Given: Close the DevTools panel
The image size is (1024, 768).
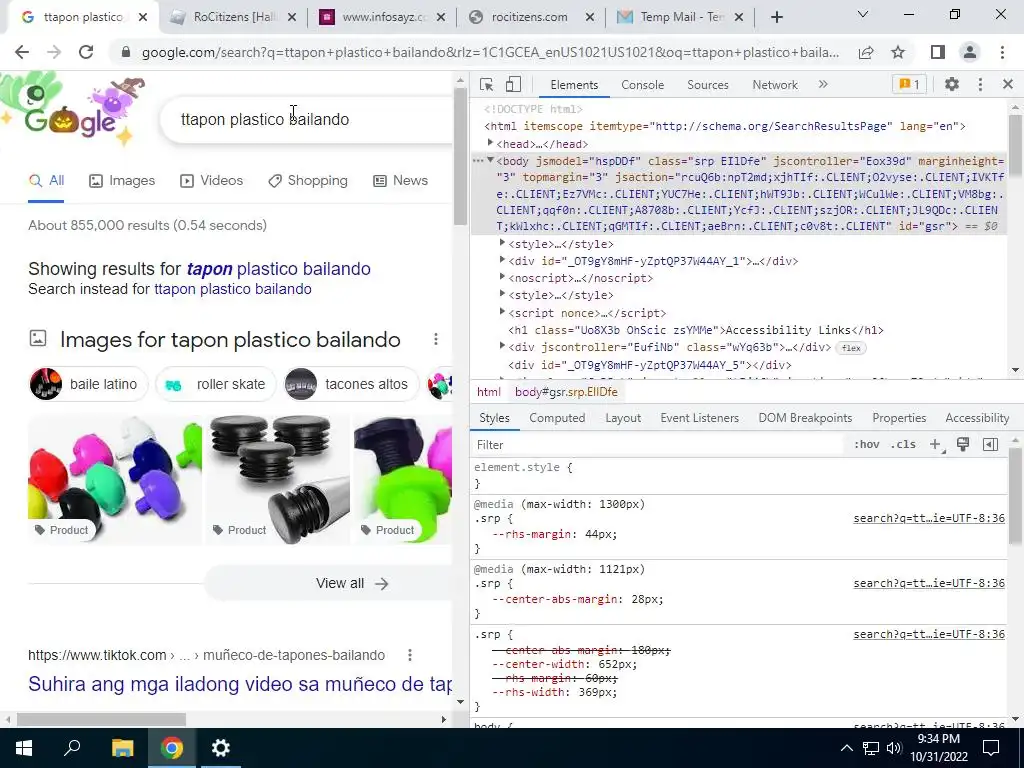Looking at the screenshot, I should coord(1008,84).
